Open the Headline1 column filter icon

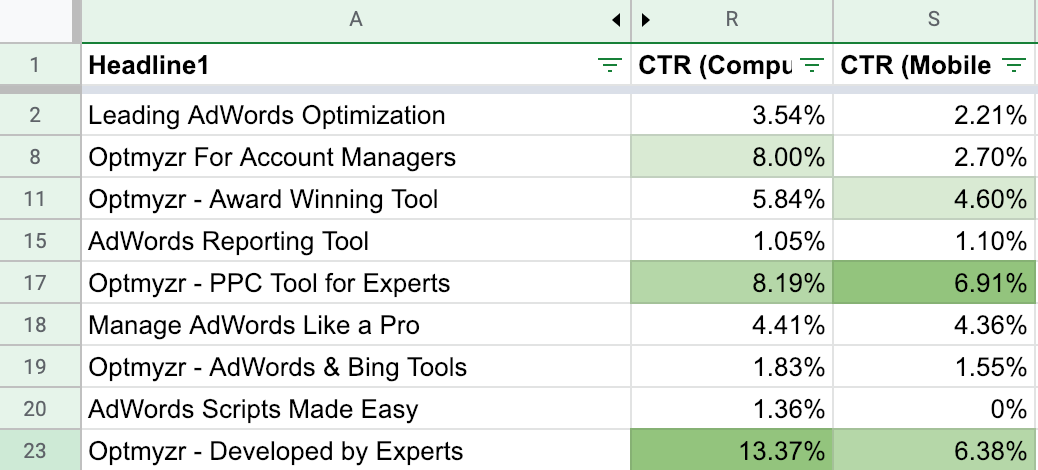pos(608,66)
